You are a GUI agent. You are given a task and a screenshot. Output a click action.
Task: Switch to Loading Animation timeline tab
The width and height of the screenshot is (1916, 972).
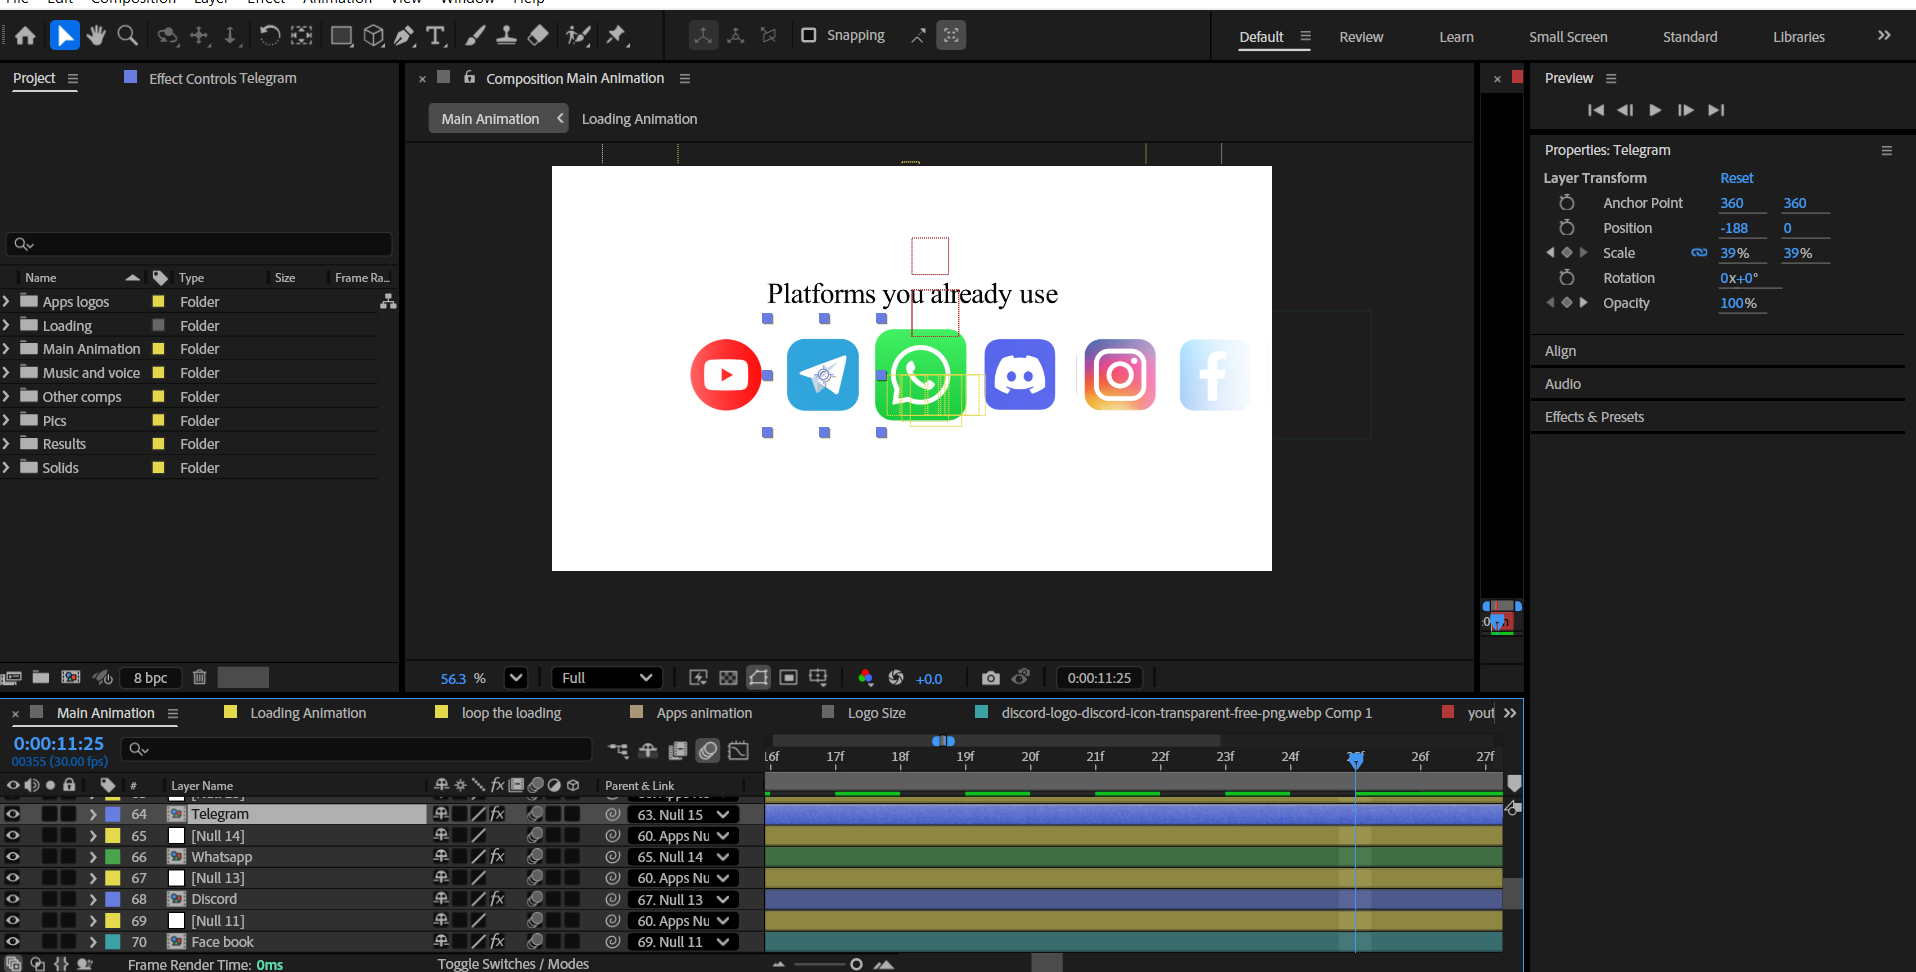click(x=308, y=713)
